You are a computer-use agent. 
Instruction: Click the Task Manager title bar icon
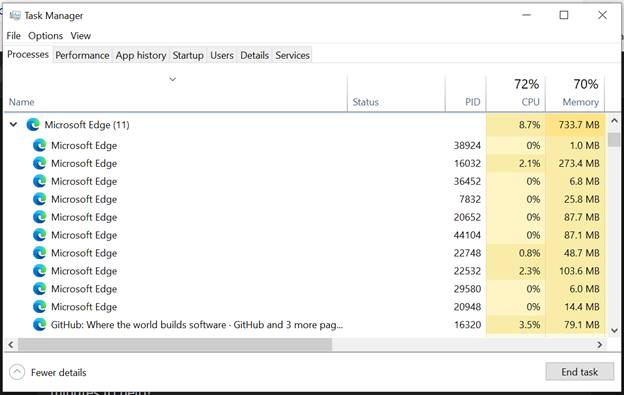coord(15,16)
